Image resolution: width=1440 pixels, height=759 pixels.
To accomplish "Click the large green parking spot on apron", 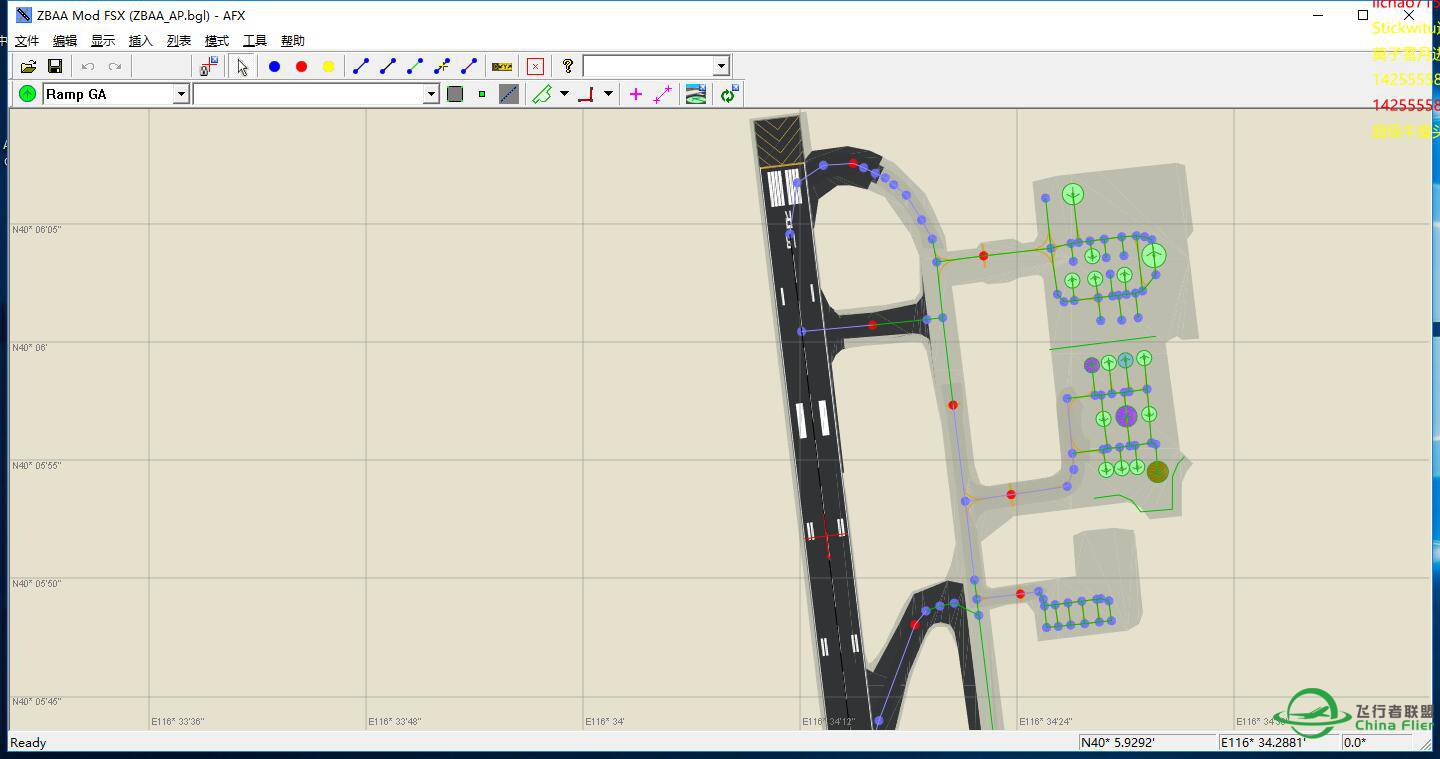I will 1154,255.
